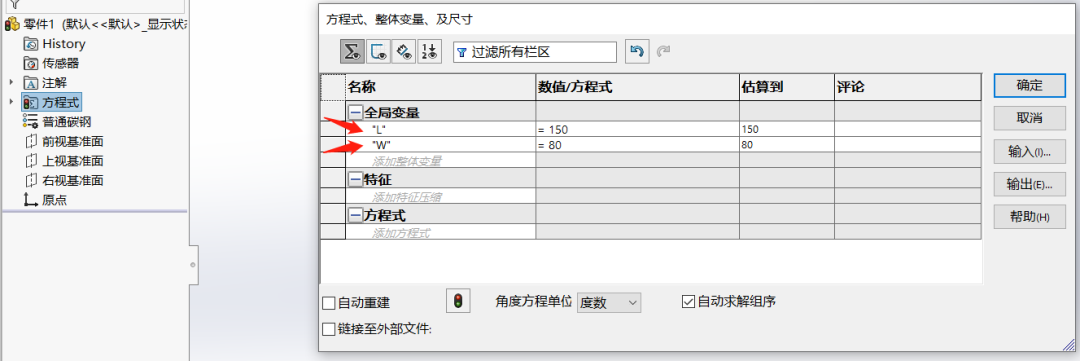Click the 输入(I)... button
Screen dimensions: 1080x361
point(1030,152)
